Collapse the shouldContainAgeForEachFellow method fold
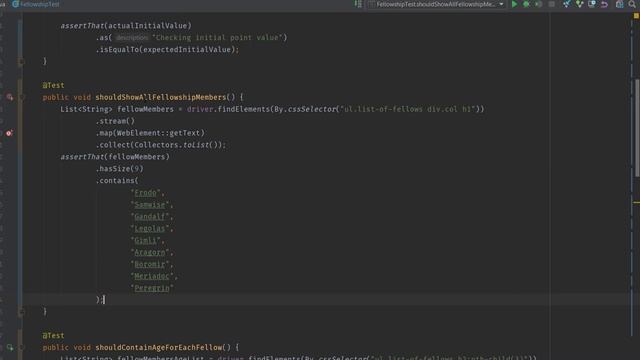This screenshot has height=360, width=640. [x=22, y=347]
